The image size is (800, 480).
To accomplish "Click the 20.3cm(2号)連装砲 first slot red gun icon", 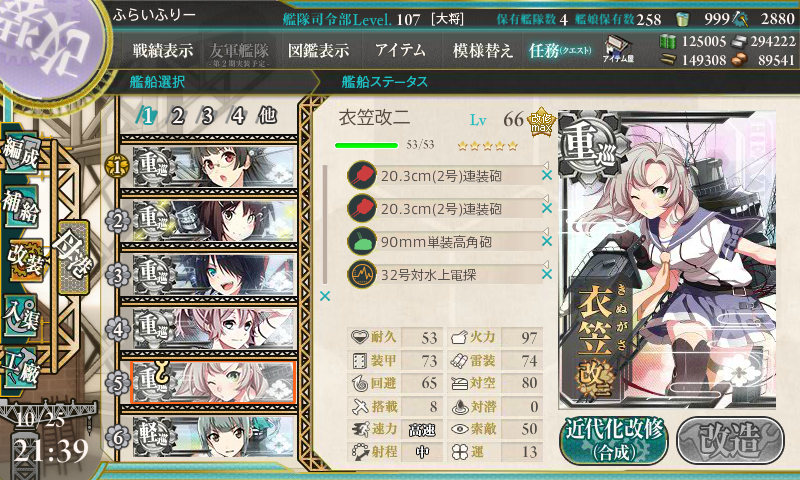I will point(362,175).
